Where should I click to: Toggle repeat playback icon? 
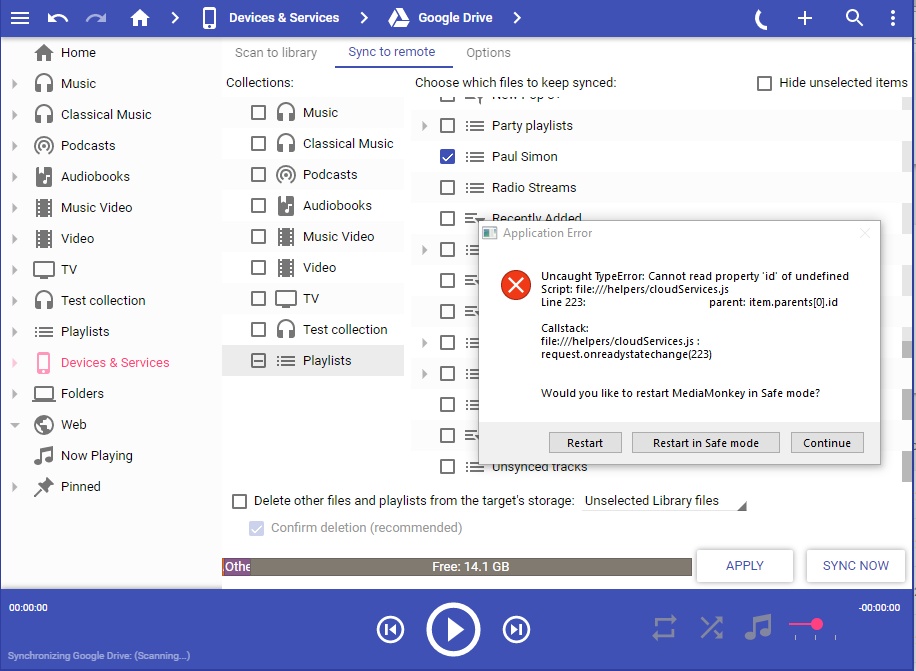[x=665, y=628]
